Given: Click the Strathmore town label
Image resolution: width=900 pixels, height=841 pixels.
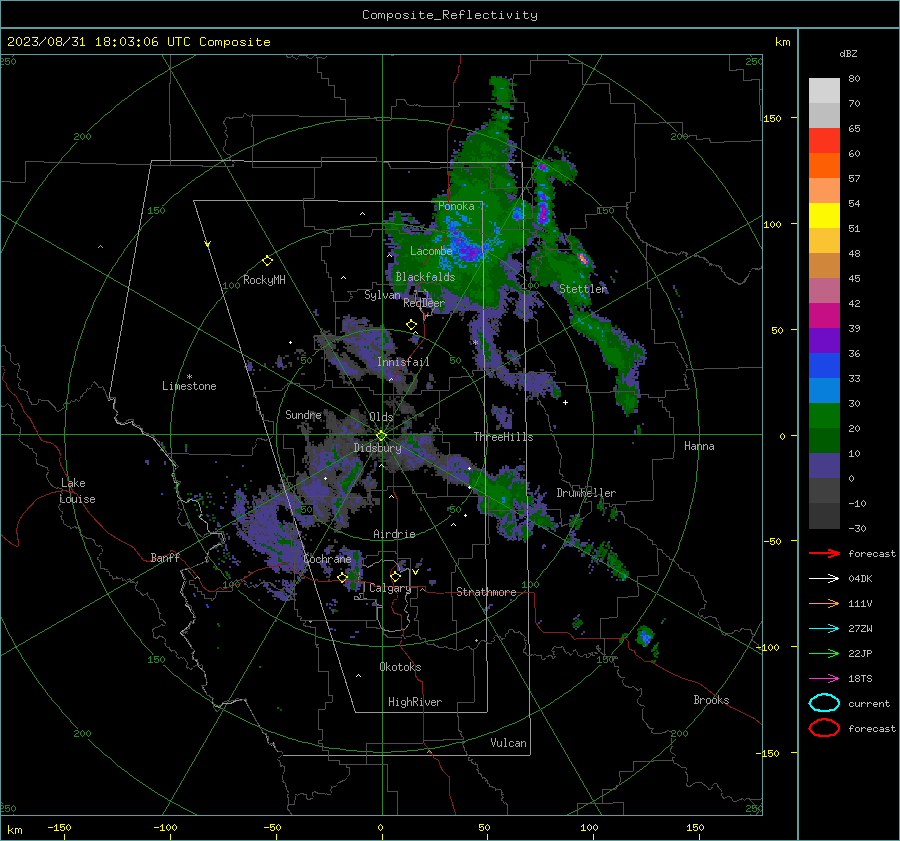Looking at the screenshot, I should (x=486, y=592).
